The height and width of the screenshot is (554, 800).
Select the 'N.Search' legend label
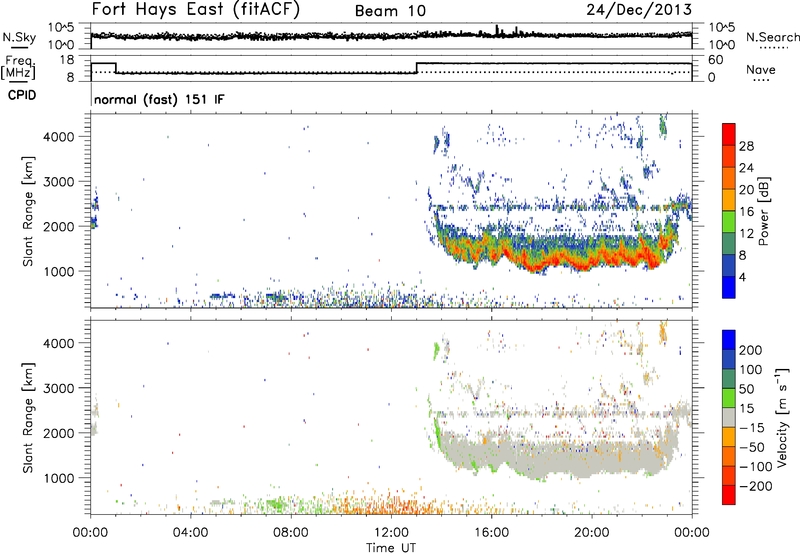[x=772, y=37]
